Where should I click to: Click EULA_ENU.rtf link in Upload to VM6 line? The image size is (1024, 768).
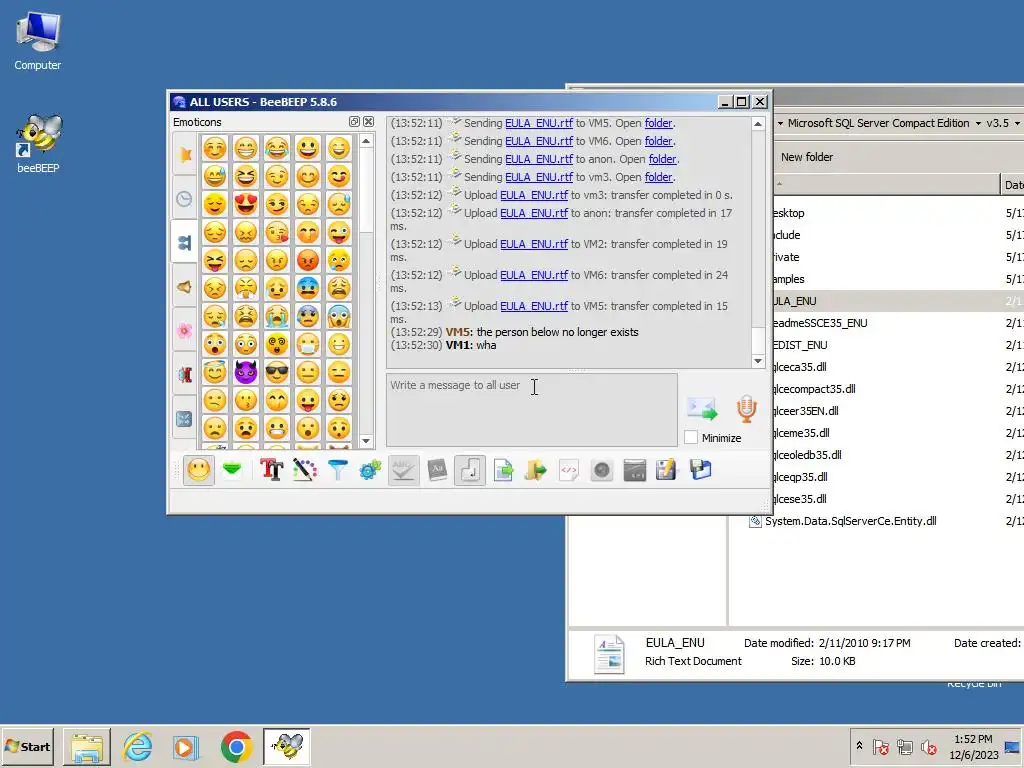pyautogui.click(x=534, y=275)
